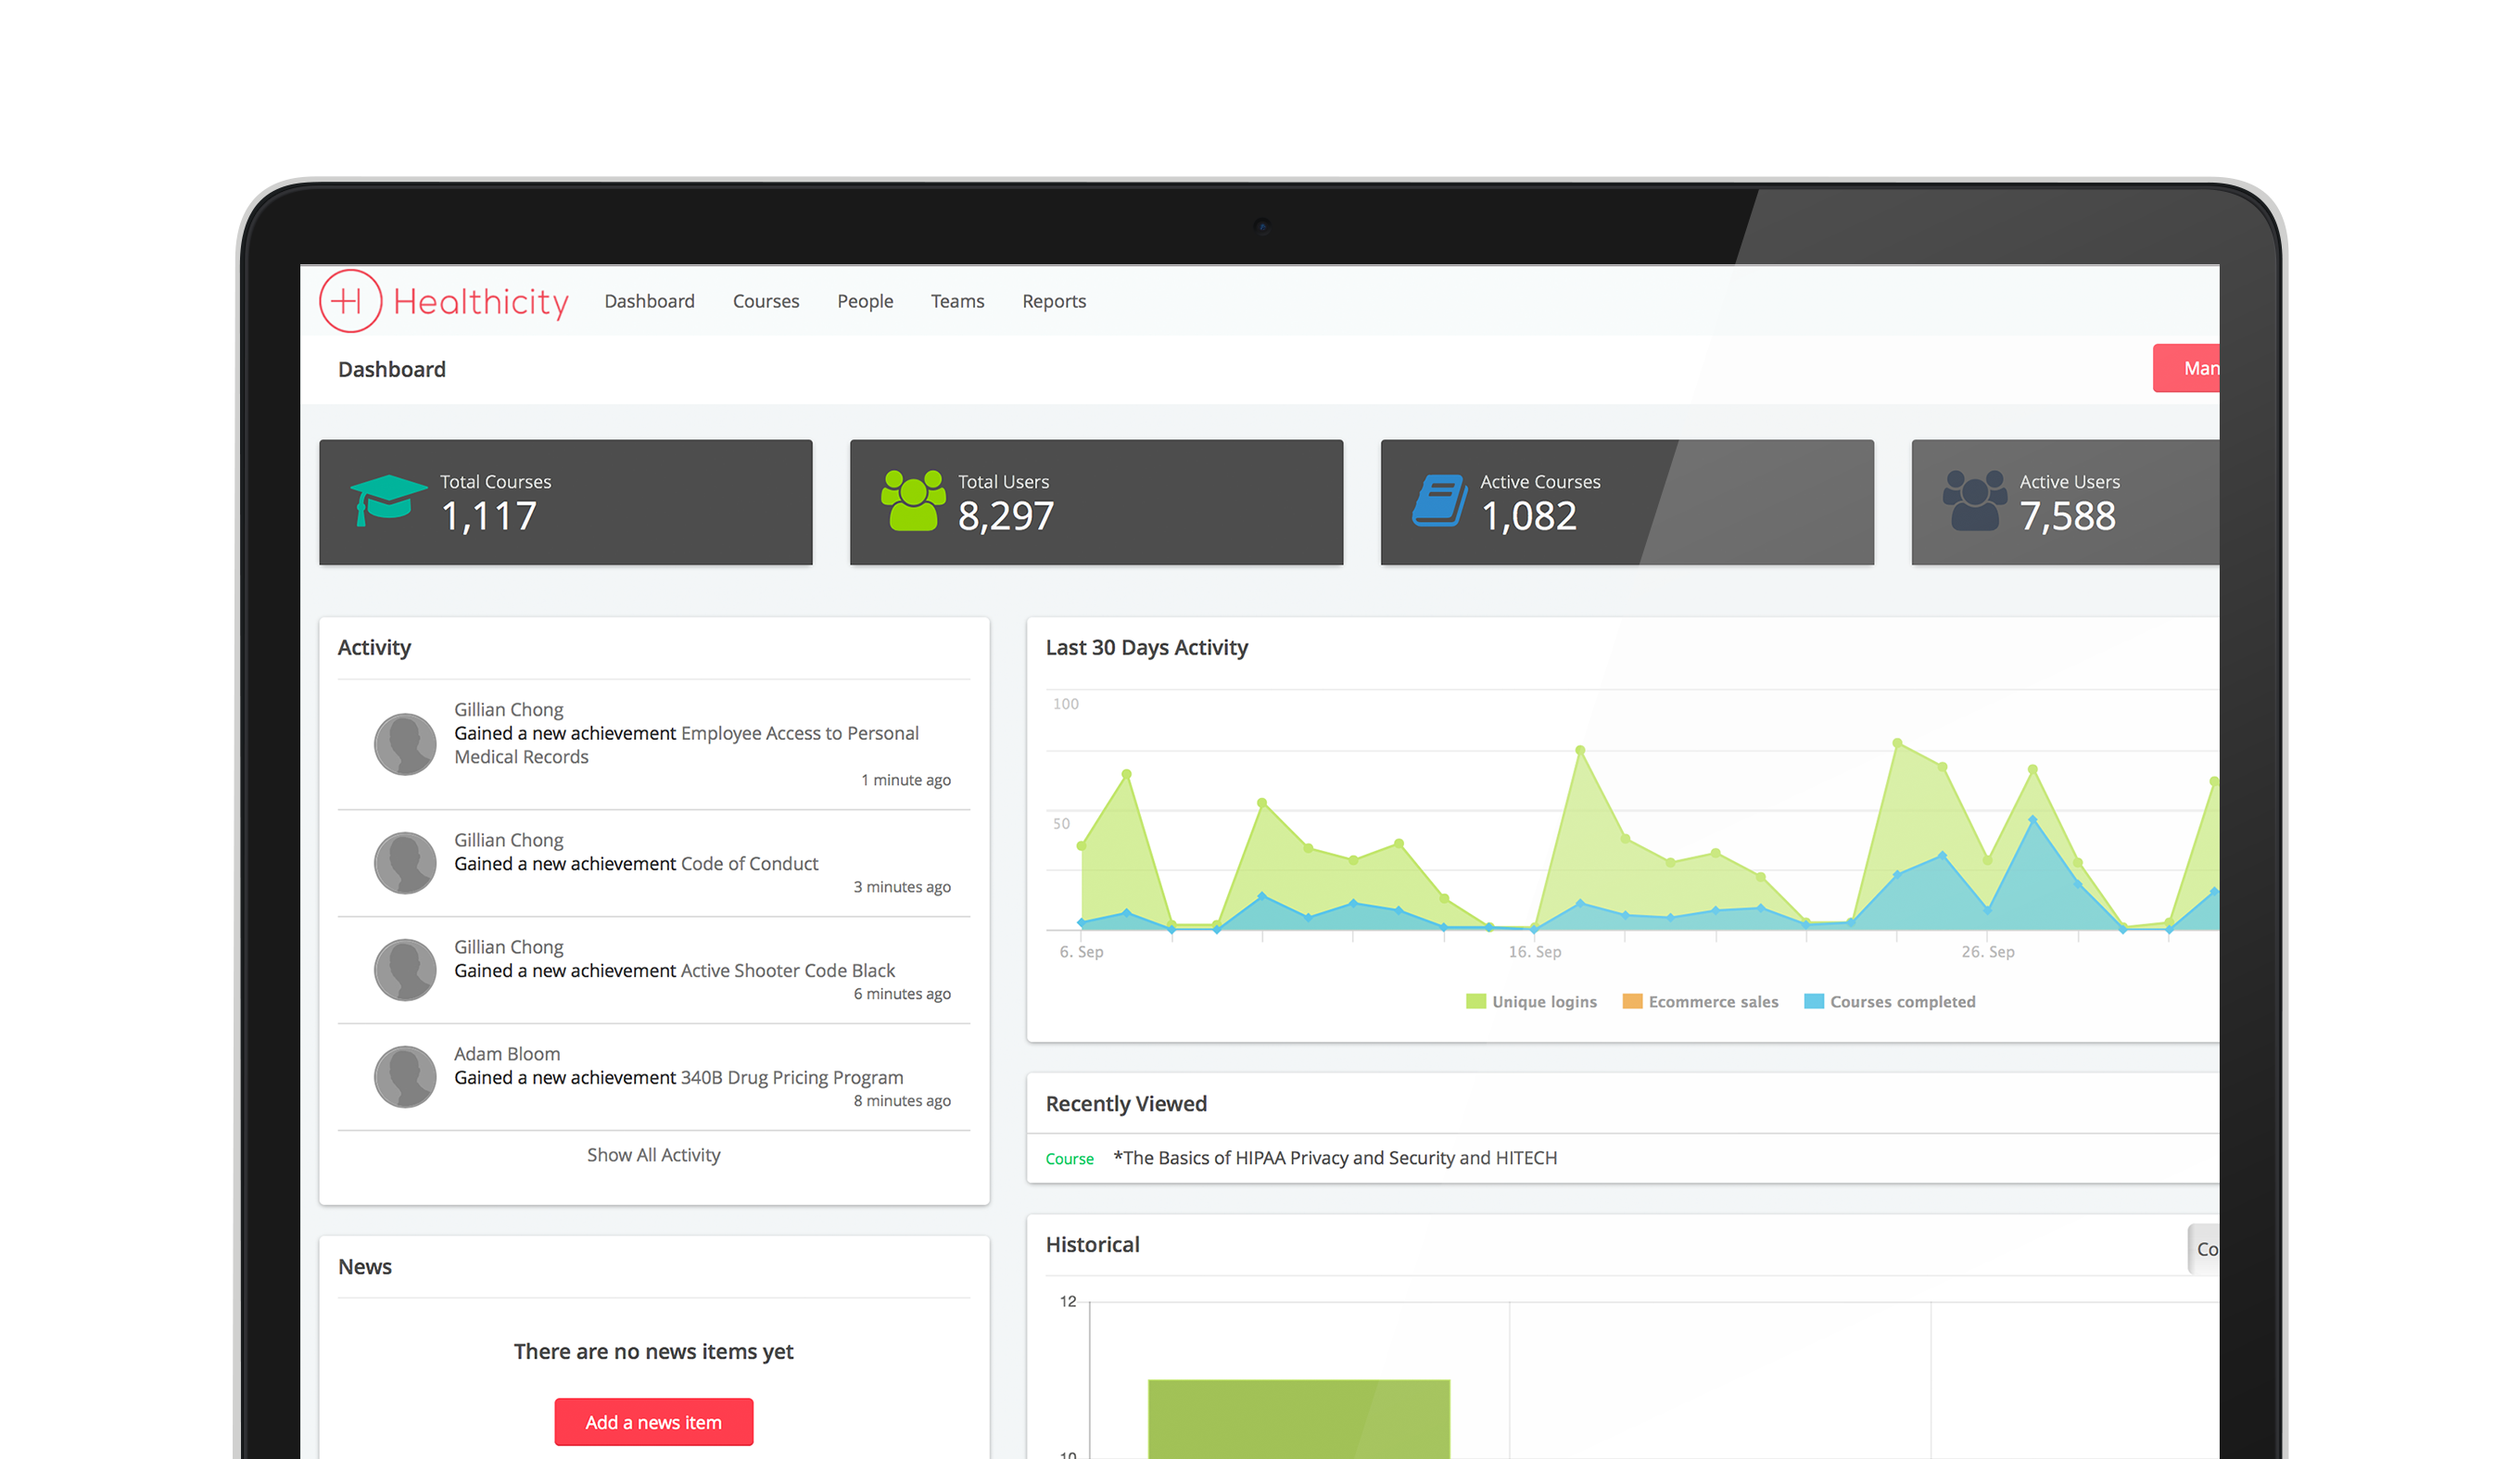Go to the People navigation item
The image size is (2520, 1459).
click(865, 301)
